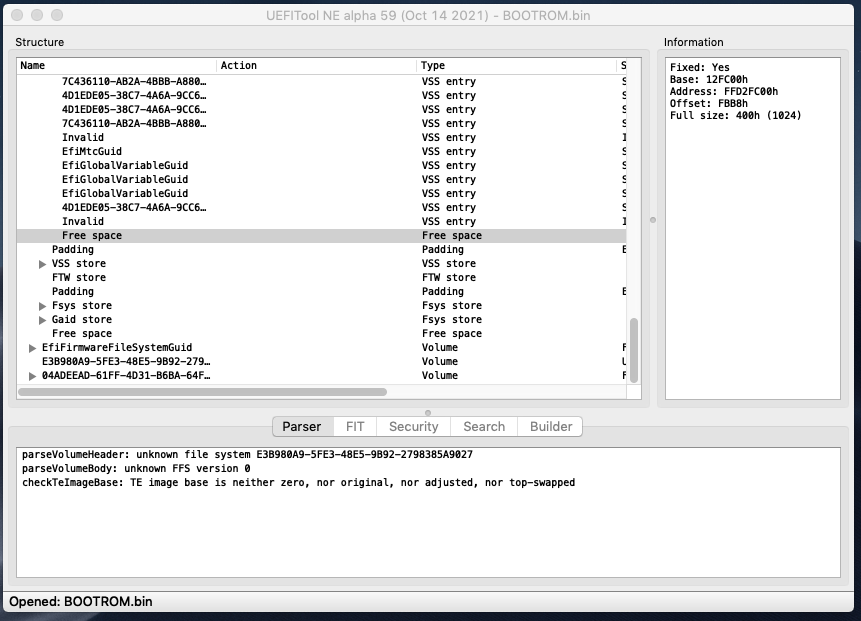Open the Builder tab
The height and width of the screenshot is (621, 861).
550,427
